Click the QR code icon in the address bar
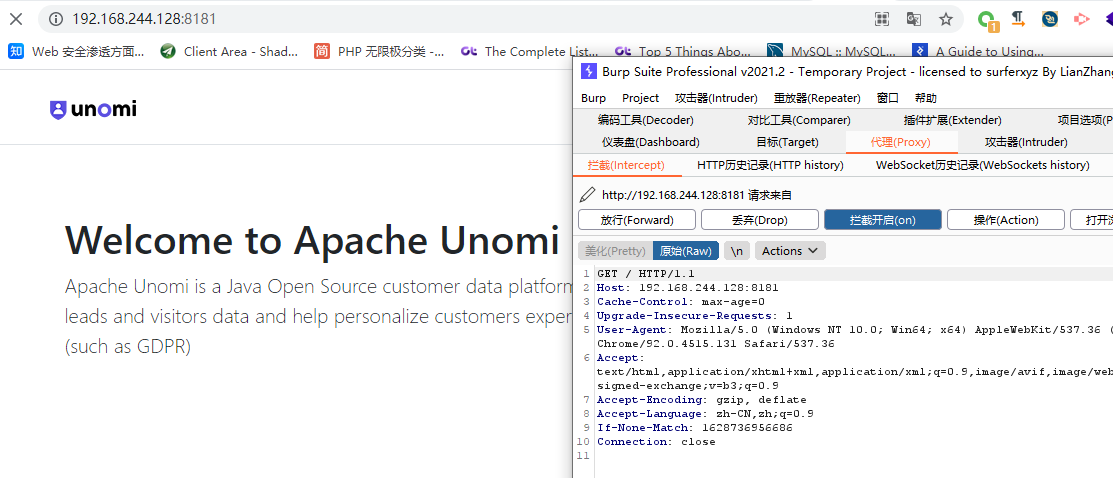This screenshot has width=1113, height=478. (x=882, y=19)
